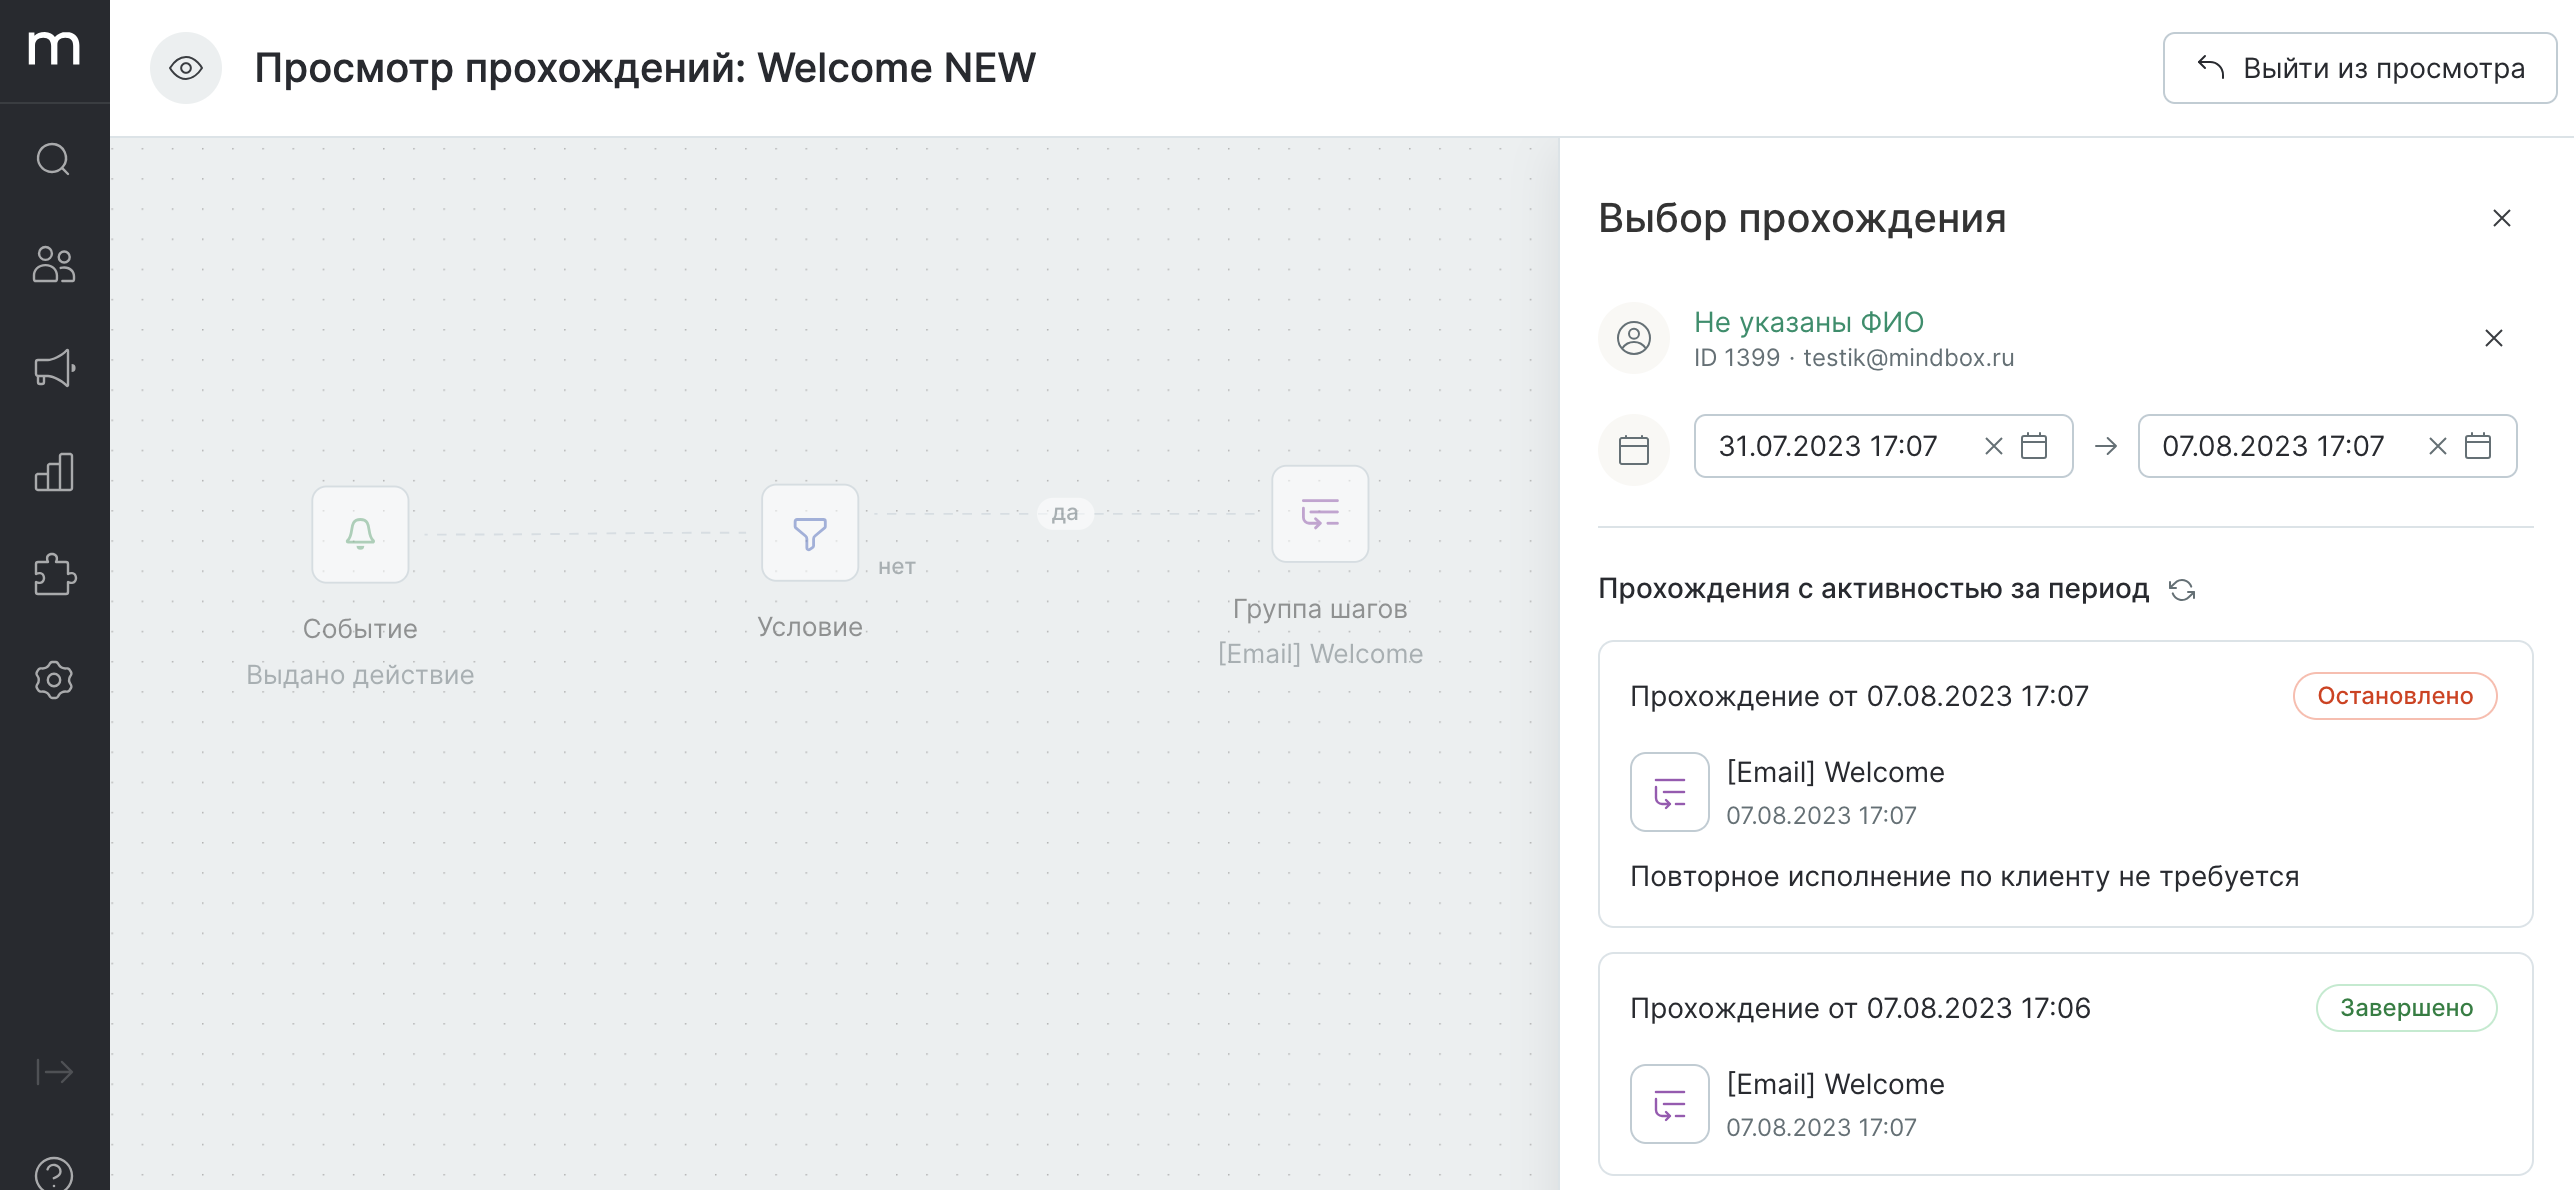Click text Повторное исполнение по клиенту не требуется
This screenshot has width=2574, height=1190.
point(1965,876)
